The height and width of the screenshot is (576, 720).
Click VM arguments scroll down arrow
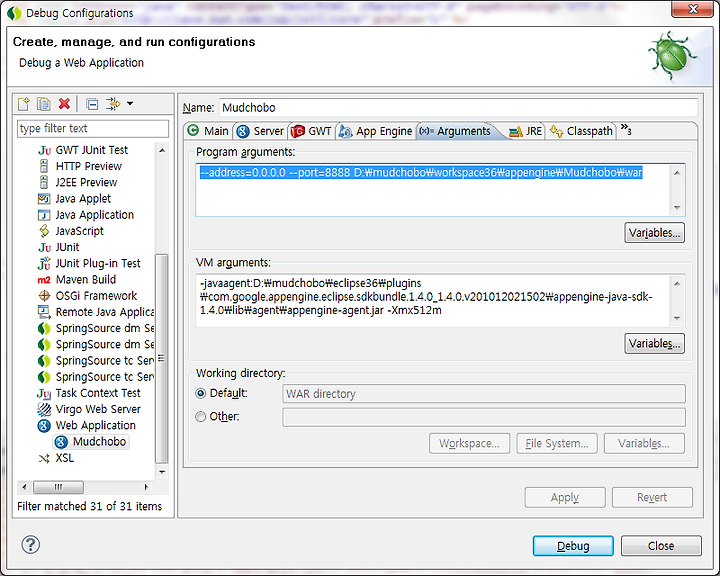click(x=677, y=318)
